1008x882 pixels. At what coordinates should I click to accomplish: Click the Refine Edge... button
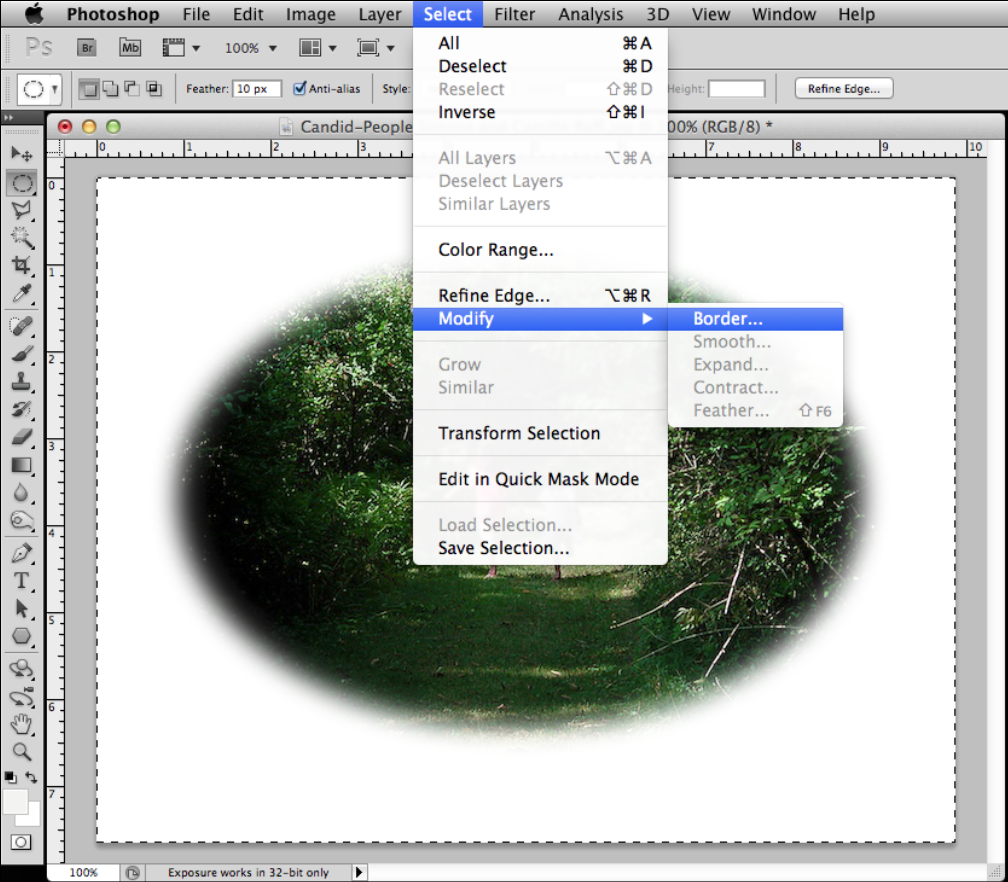843,89
